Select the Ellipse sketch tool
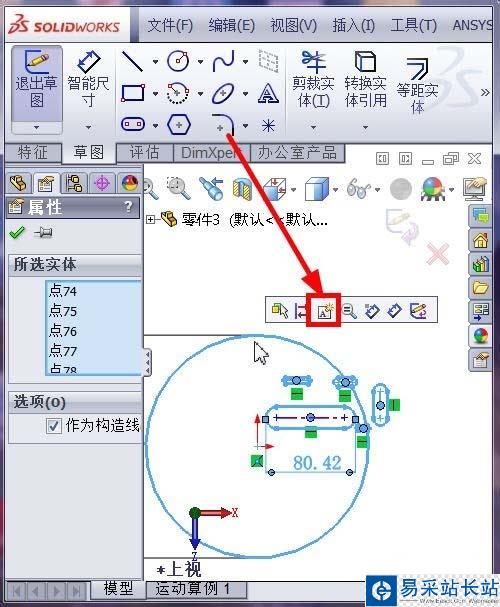The image size is (500, 607). tap(223, 93)
